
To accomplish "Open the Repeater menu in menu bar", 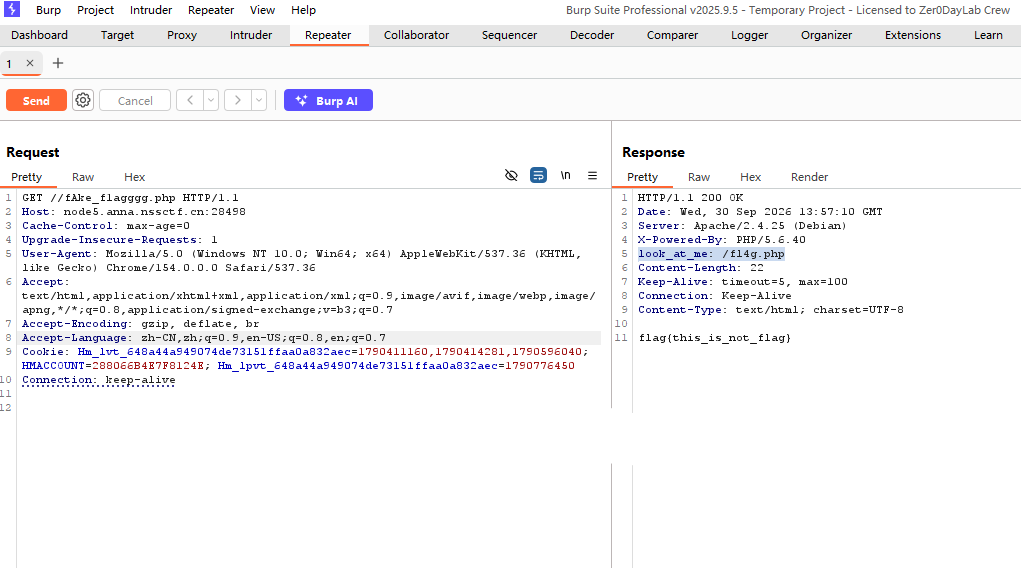I will pyautogui.click(x=211, y=10).
